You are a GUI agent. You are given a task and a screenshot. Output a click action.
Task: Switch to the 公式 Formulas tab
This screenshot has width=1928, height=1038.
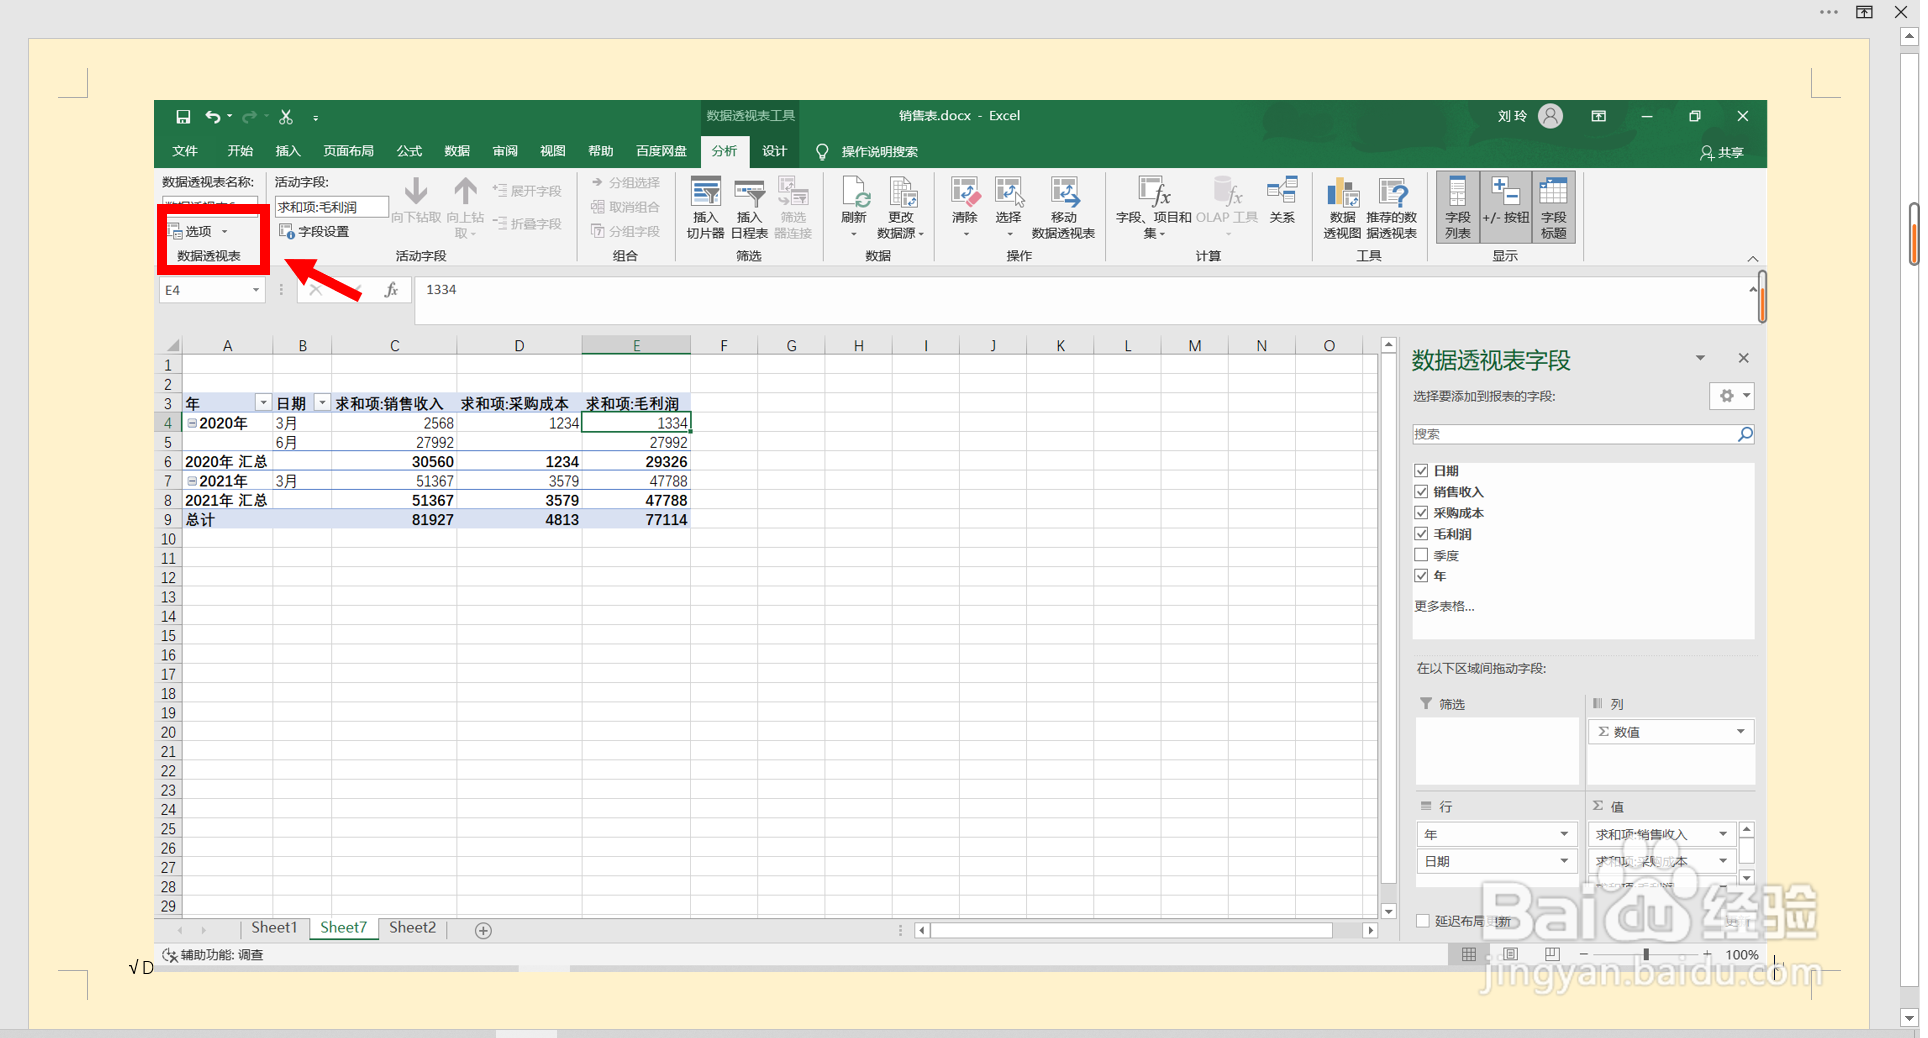[409, 152]
